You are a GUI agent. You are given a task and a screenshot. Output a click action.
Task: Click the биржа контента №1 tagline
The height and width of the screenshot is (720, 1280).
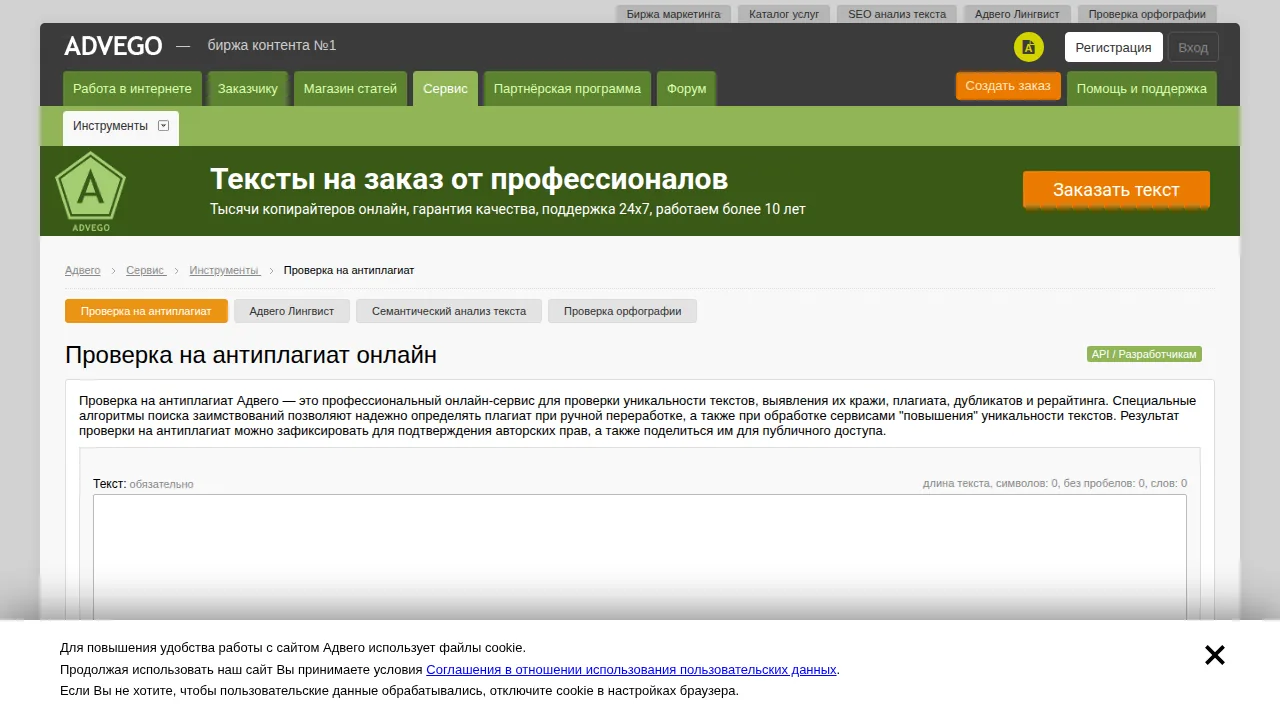click(x=272, y=46)
